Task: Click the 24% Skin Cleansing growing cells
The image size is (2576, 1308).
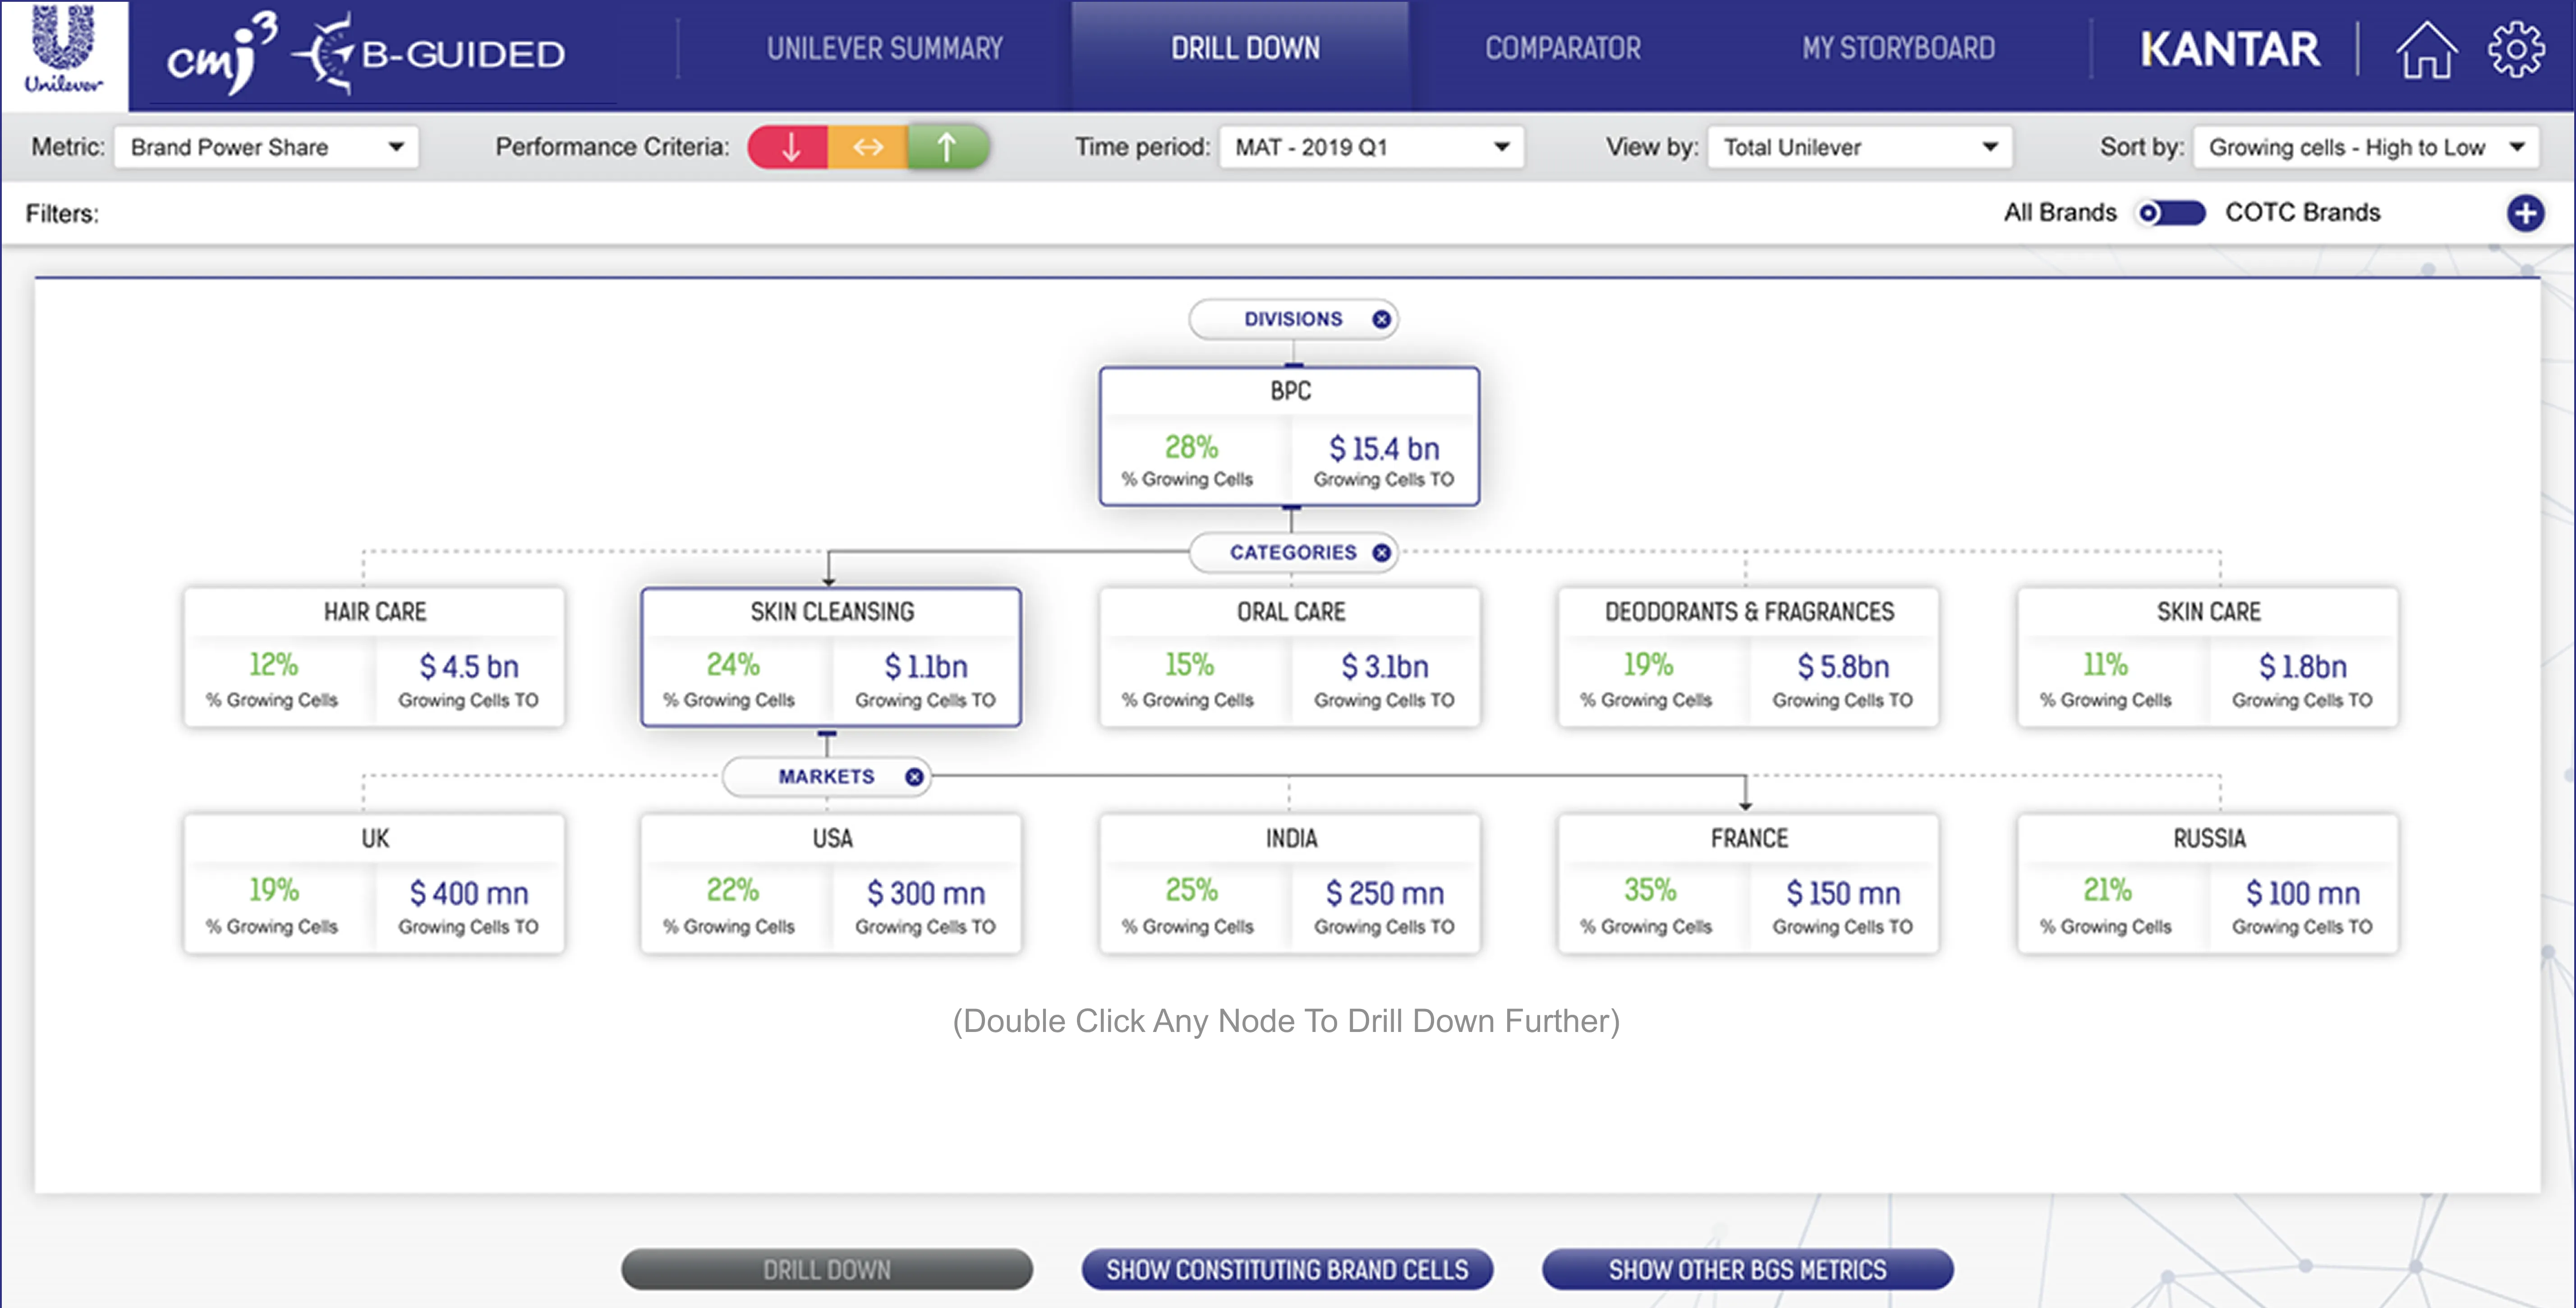Action: pyautogui.click(x=733, y=664)
